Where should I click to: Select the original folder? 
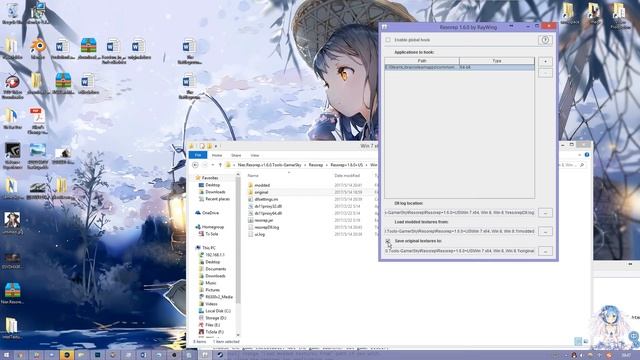[x=261, y=192]
